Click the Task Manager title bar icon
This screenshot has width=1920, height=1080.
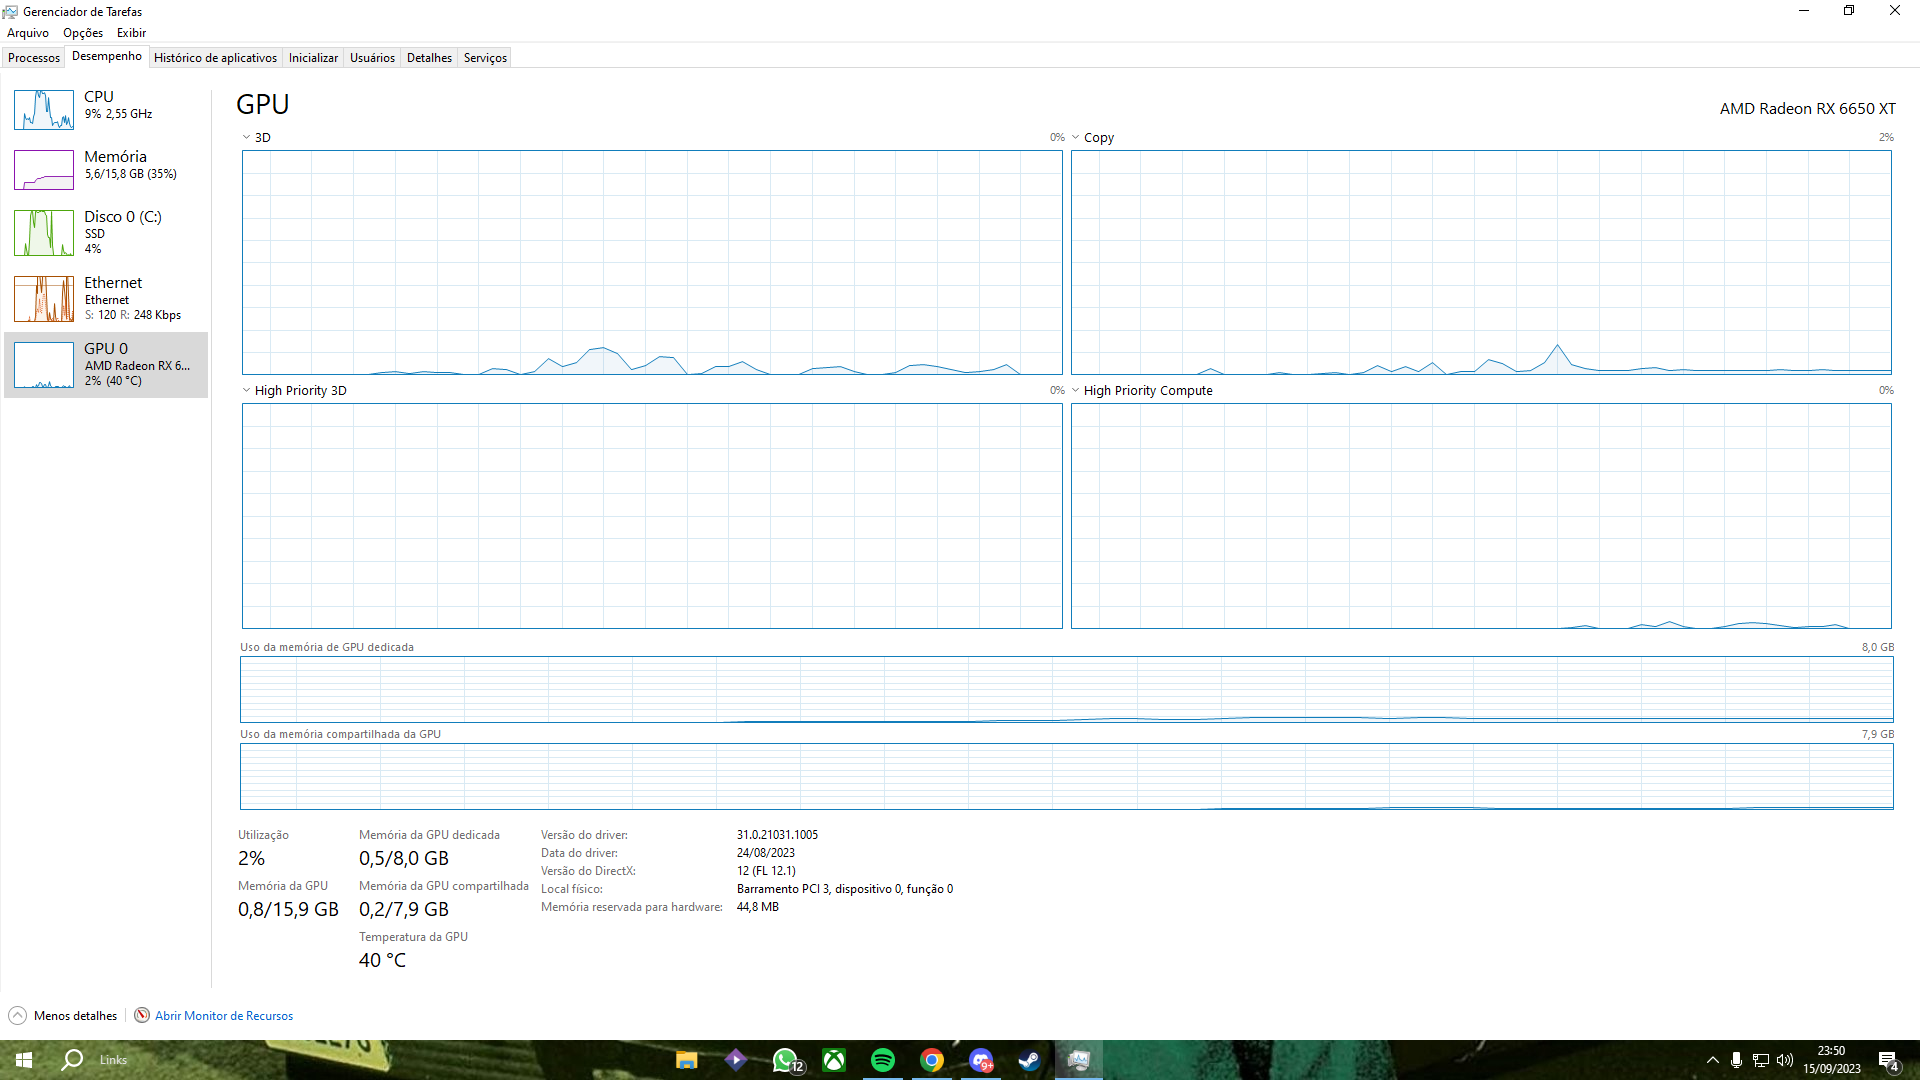tap(10, 11)
